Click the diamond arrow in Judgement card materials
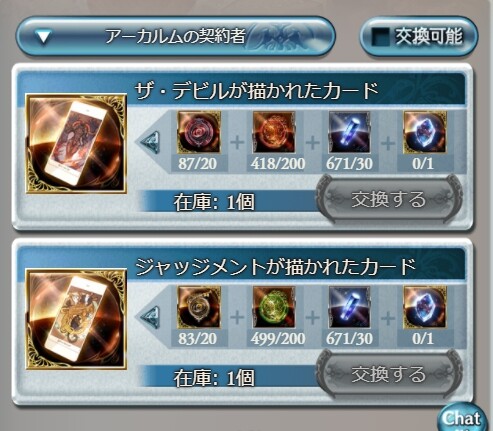Viewport: 493px width, 431px height. pos(151,317)
